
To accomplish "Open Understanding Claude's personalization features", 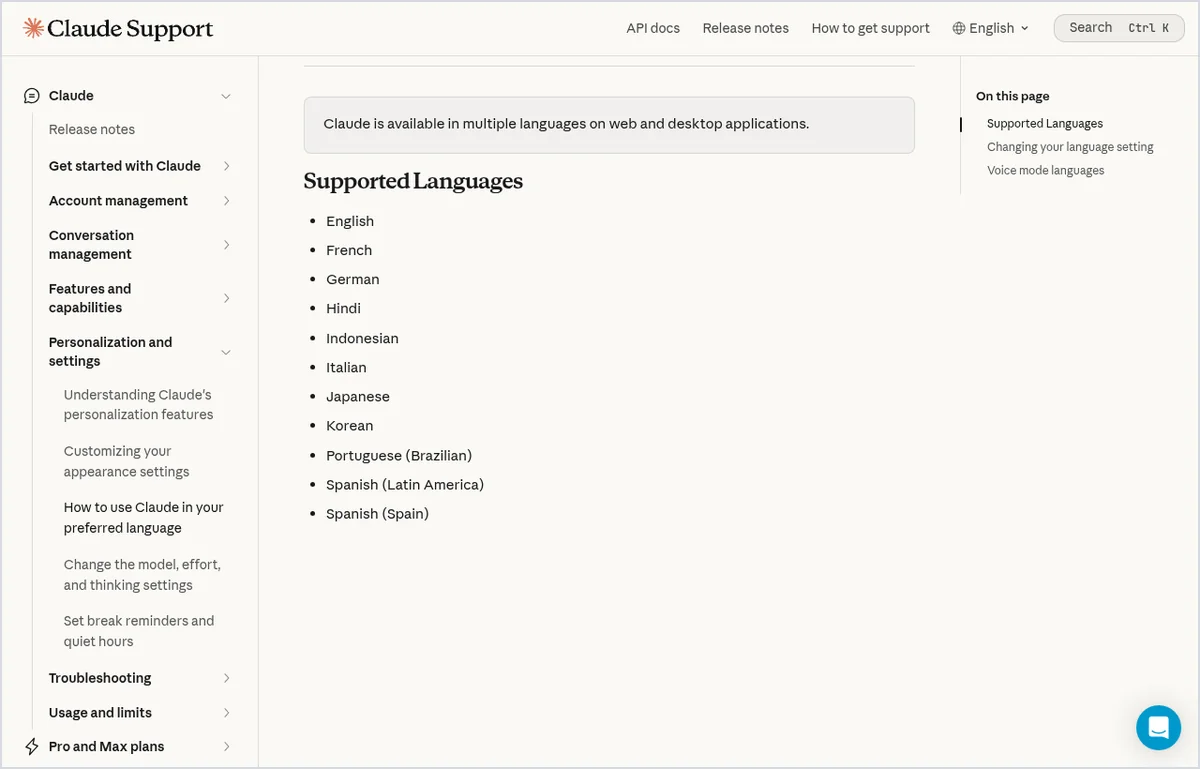I will (x=139, y=405).
